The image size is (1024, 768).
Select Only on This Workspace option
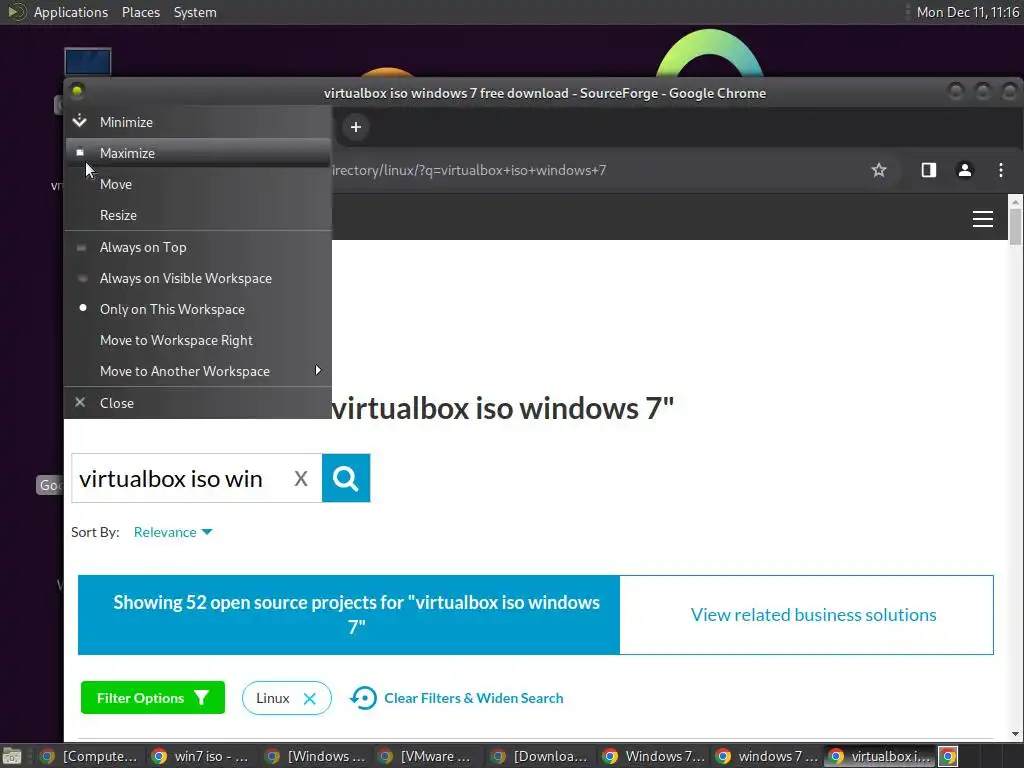click(198, 309)
